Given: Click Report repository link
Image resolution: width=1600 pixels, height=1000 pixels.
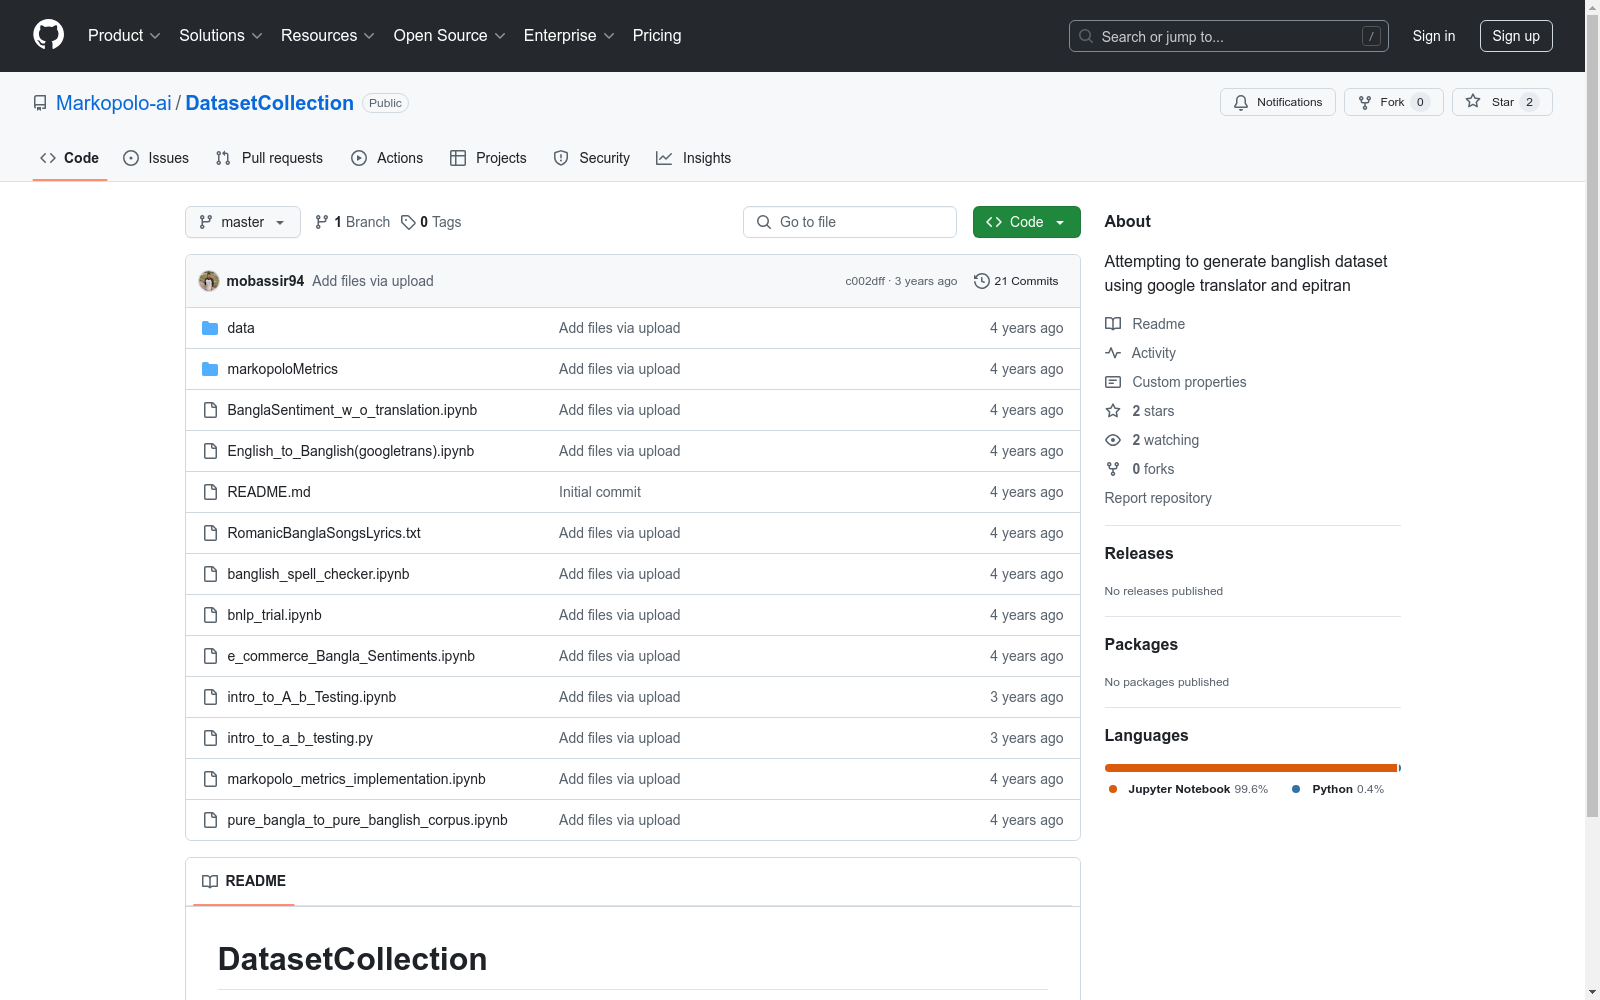Looking at the screenshot, I should click(x=1158, y=498).
